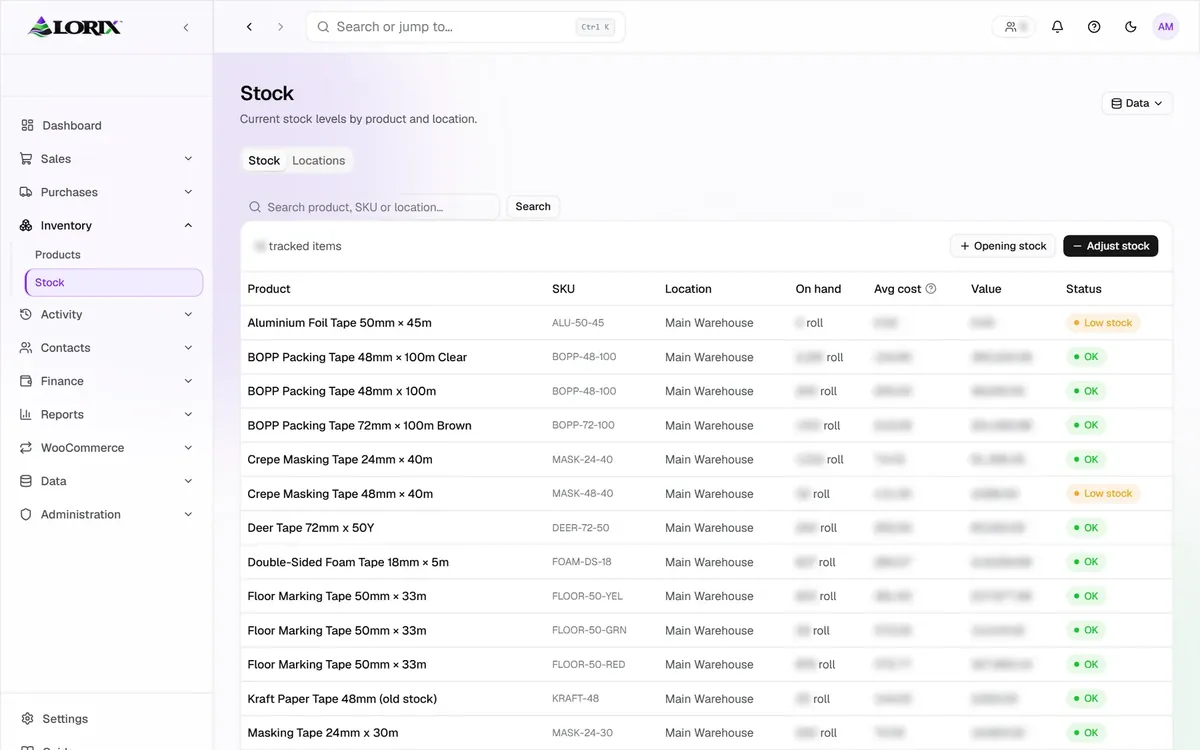The image size is (1200, 750).
Task: Click the Purchases truck icon
Action: [x=26, y=192]
